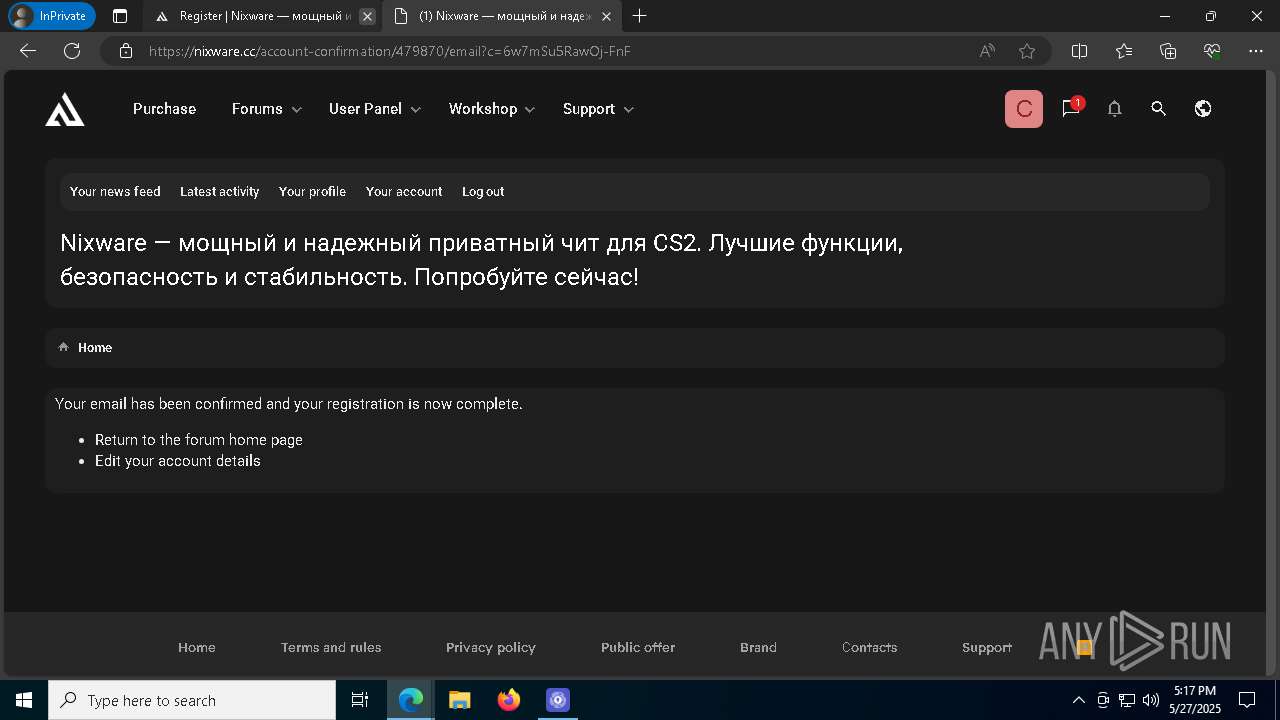The width and height of the screenshot is (1280, 720).
Task: Open File Explorer from taskbar
Action: coord(459,700)
